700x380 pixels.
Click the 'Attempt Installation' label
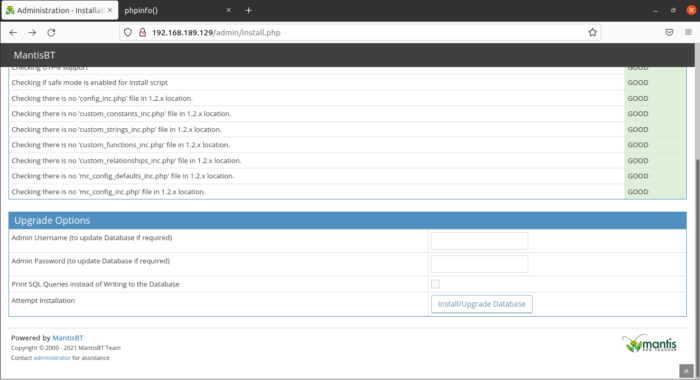coord(43,301)
